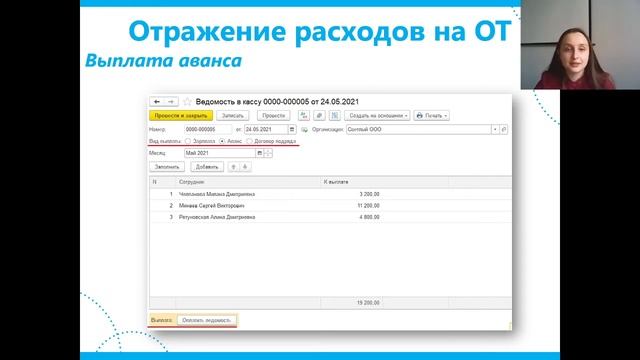Click the Номер field 0000-000005
The image size is (640, 360).
[x=208, y=129]
